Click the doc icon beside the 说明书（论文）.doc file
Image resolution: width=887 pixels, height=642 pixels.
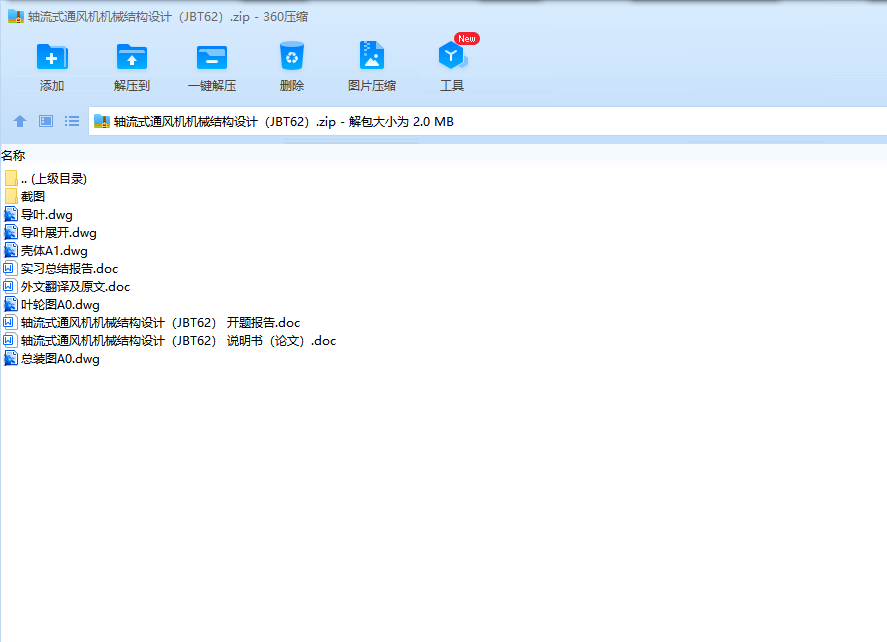click(10, 341)
